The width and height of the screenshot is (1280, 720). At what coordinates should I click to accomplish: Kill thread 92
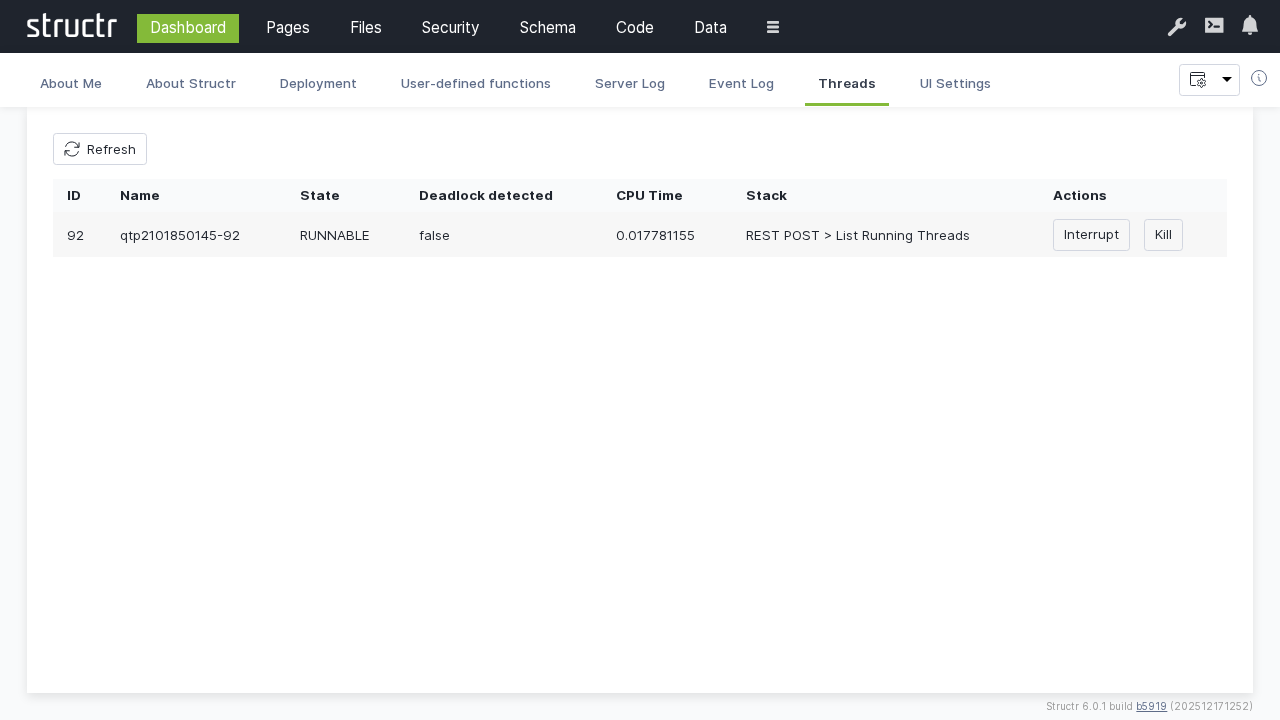1163,235
